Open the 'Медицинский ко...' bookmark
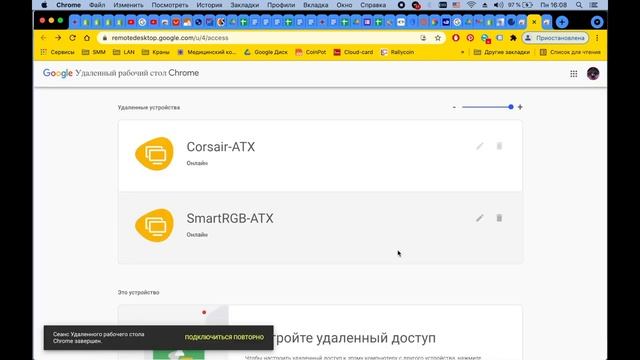Image resolution: width=640 pixels, height=360 pixels. (207, 52)
